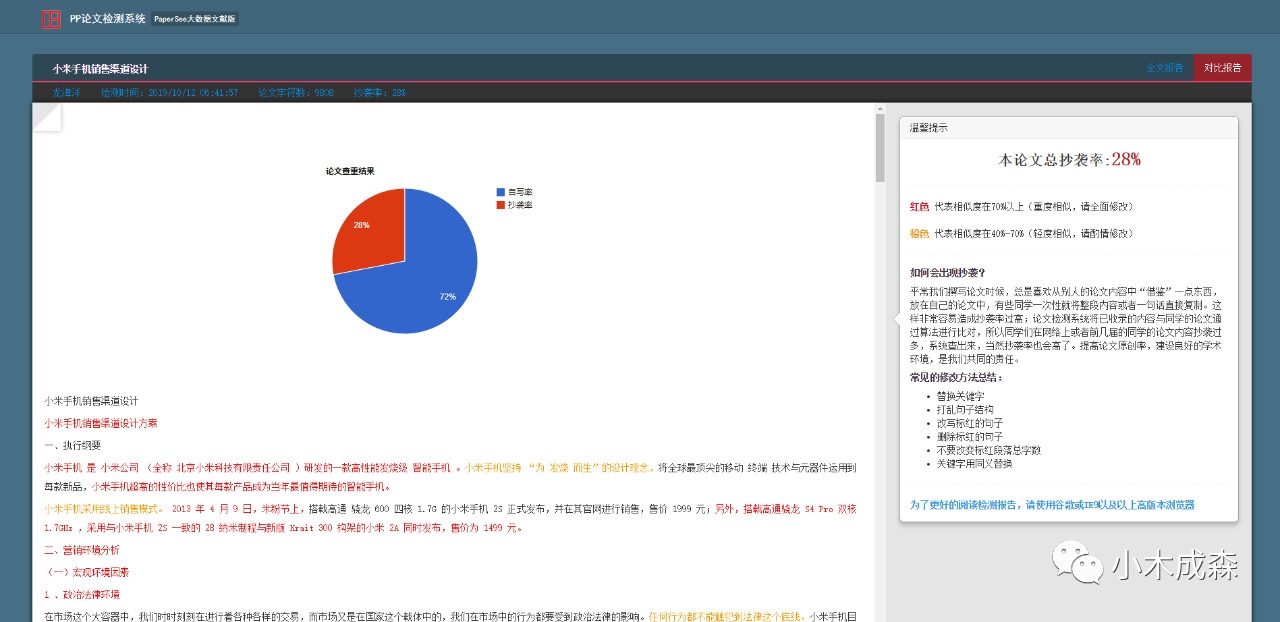Click the 常见的修改方法总结 heading
The height and width of the screenshot is (622, 1280).
click(x=956, y=378)
